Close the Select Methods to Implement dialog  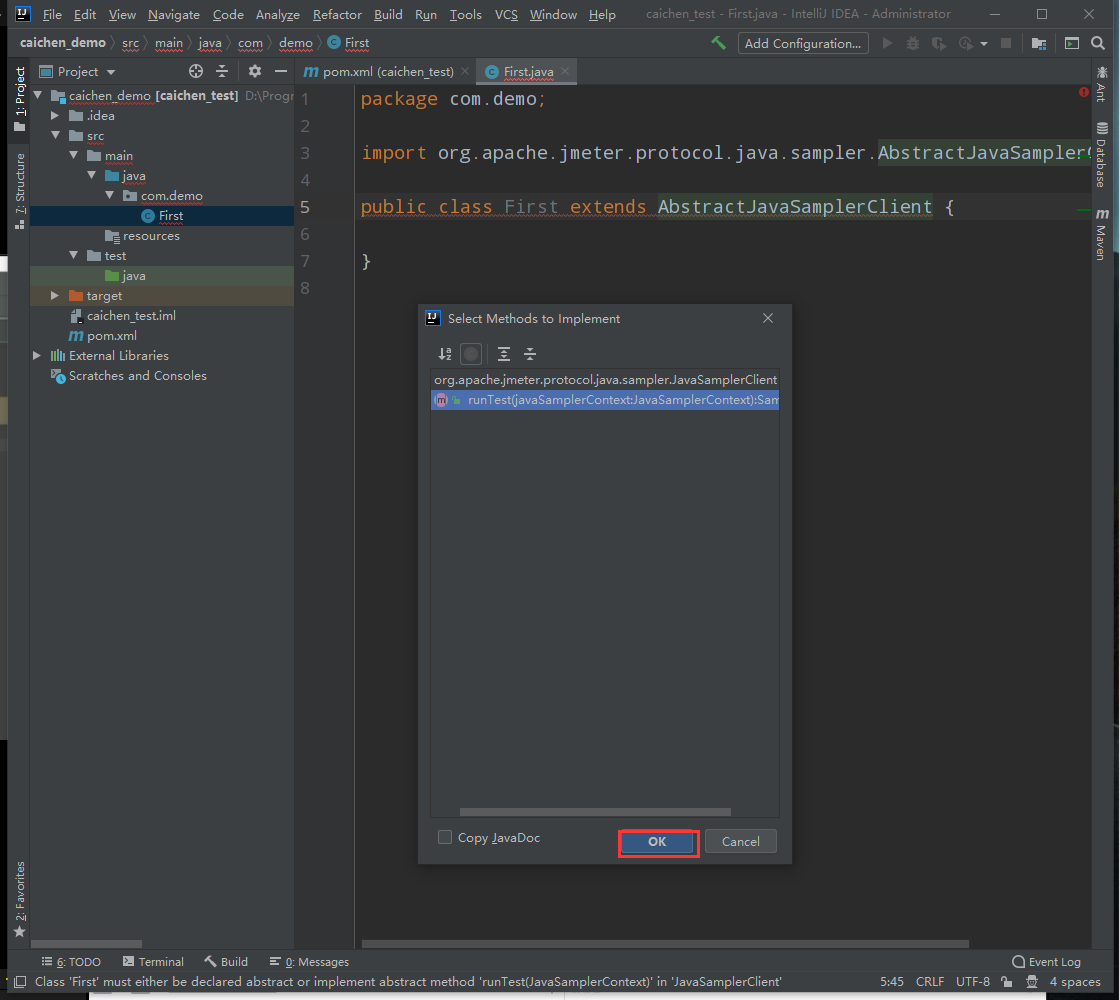pos(768,318)
